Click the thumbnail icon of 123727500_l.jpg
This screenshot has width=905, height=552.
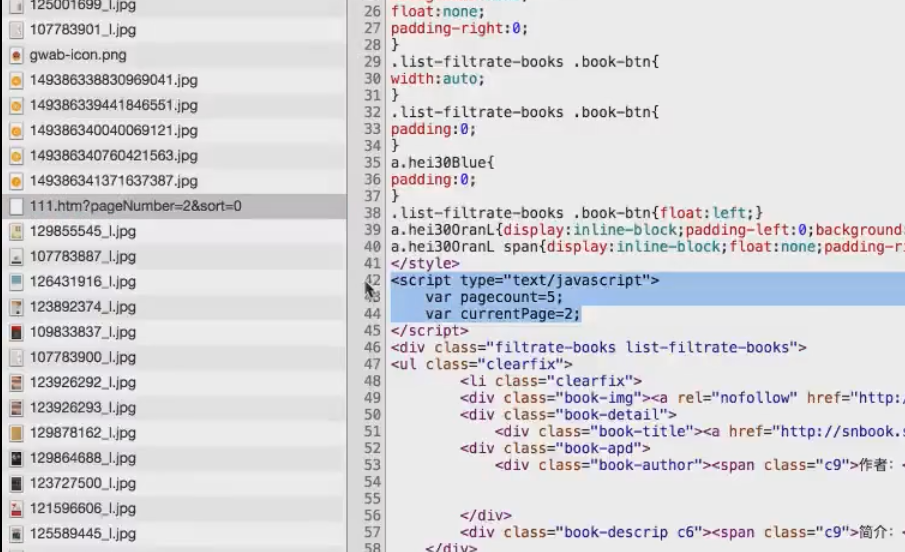[x=17, y=484]
